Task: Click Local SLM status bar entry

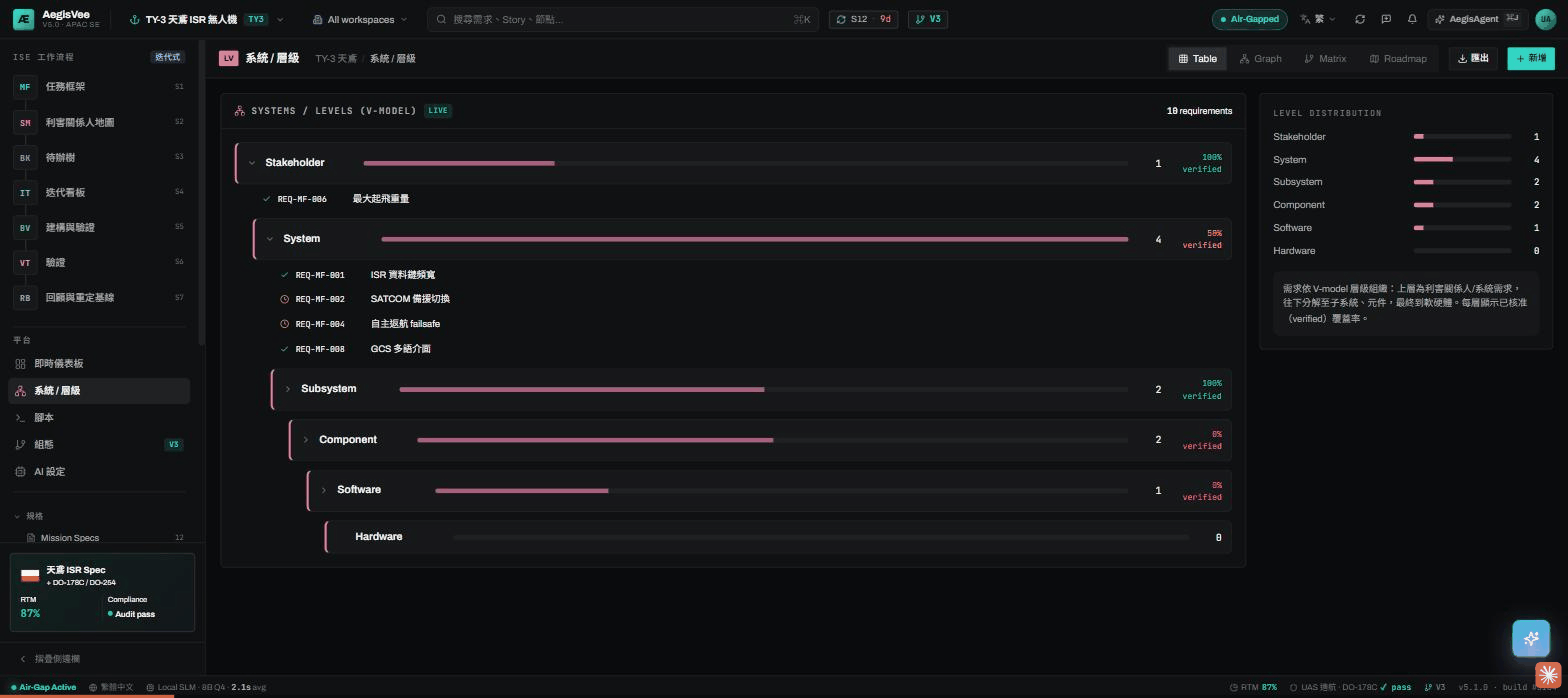Action: (205, 687)
